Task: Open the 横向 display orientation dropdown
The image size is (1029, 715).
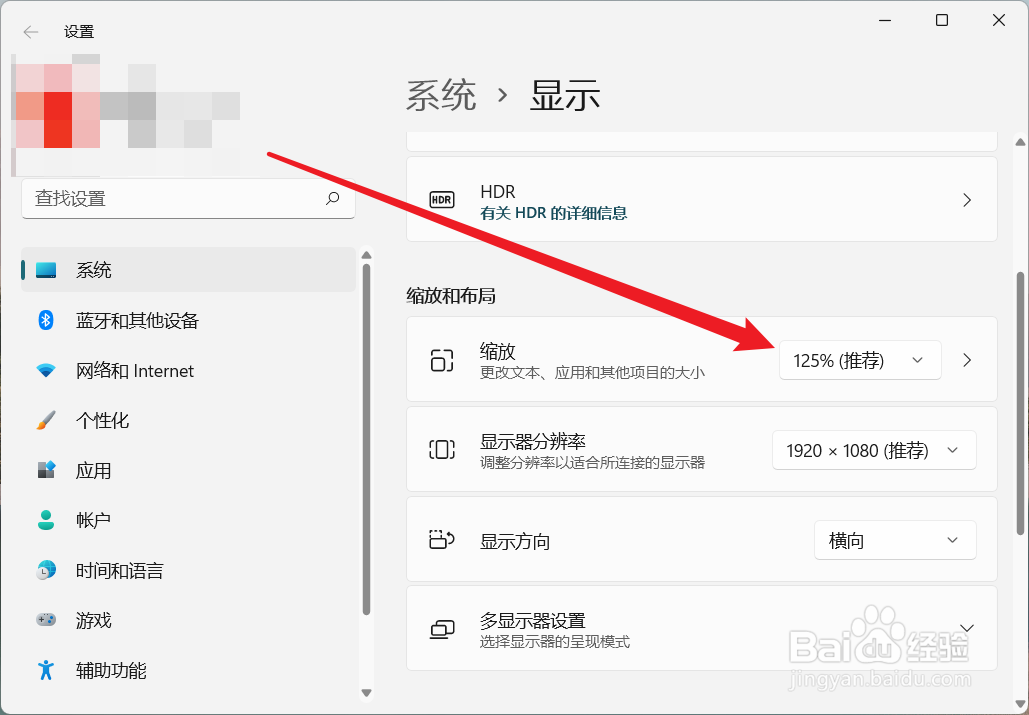Action: [x=894, y=540]
